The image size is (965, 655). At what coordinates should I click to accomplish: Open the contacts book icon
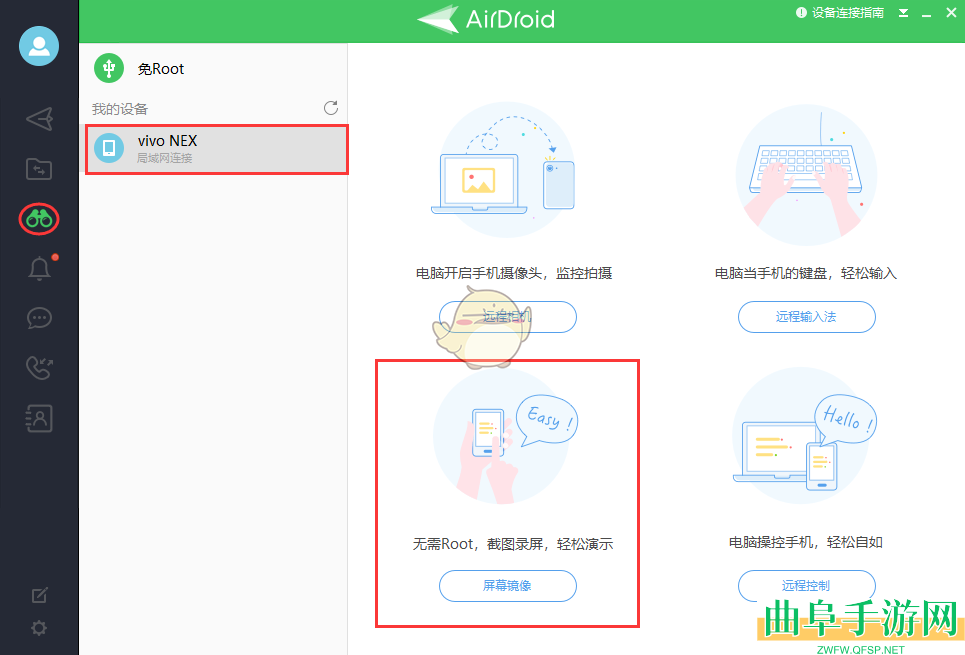39,418
